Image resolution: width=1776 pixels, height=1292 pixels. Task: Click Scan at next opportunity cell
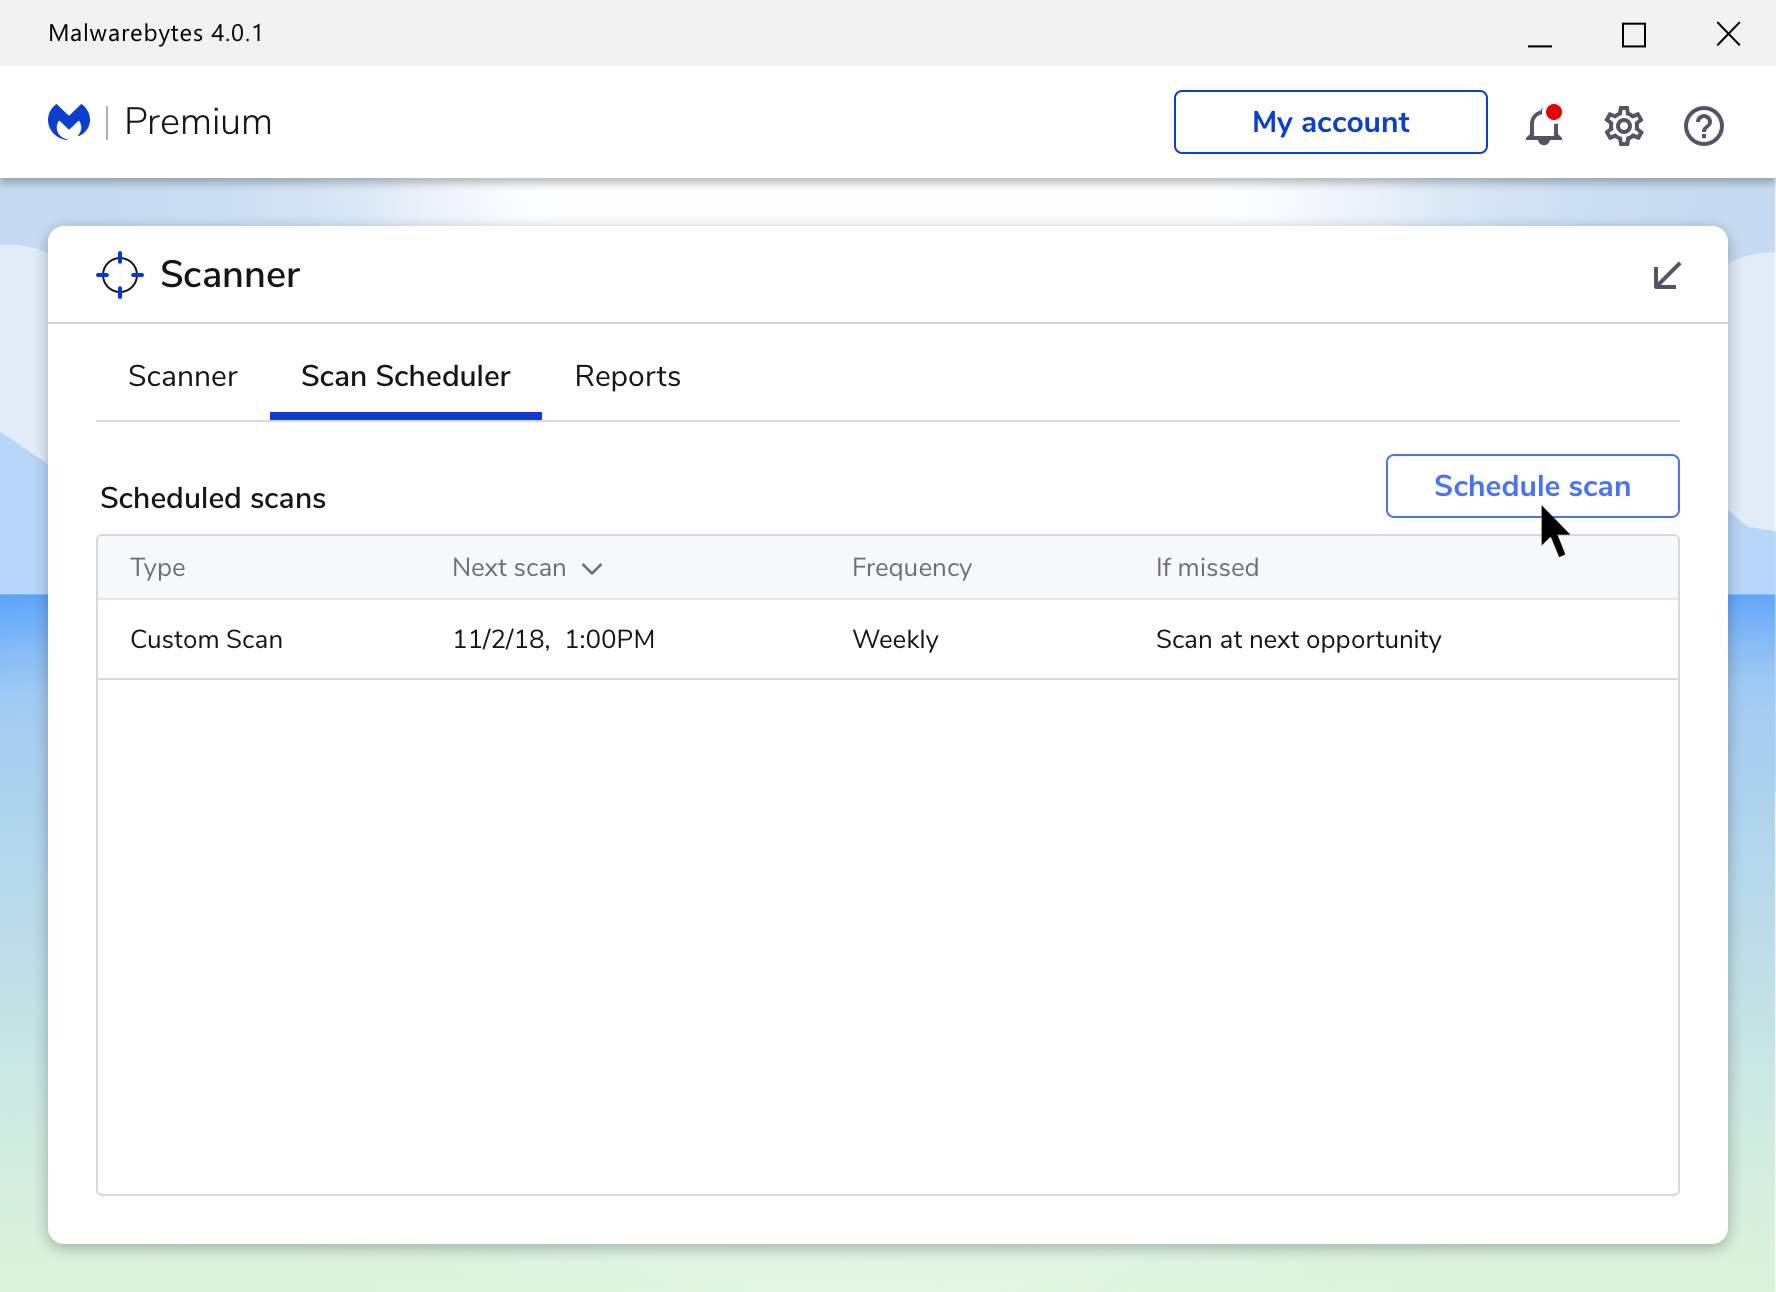tap(1299, 640)
